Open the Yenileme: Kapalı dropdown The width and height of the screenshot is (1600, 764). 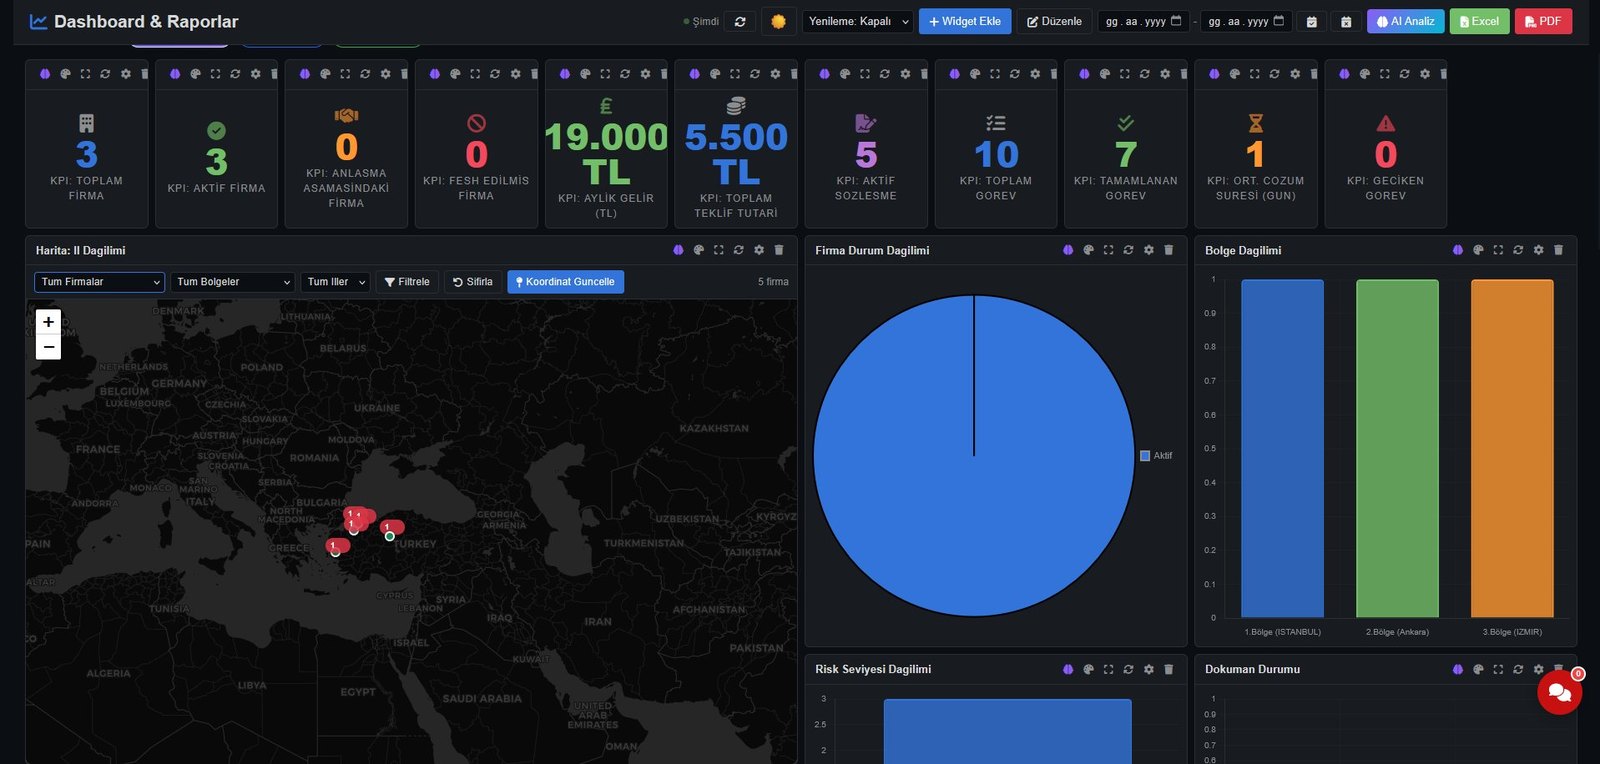[x=858, y=21]
